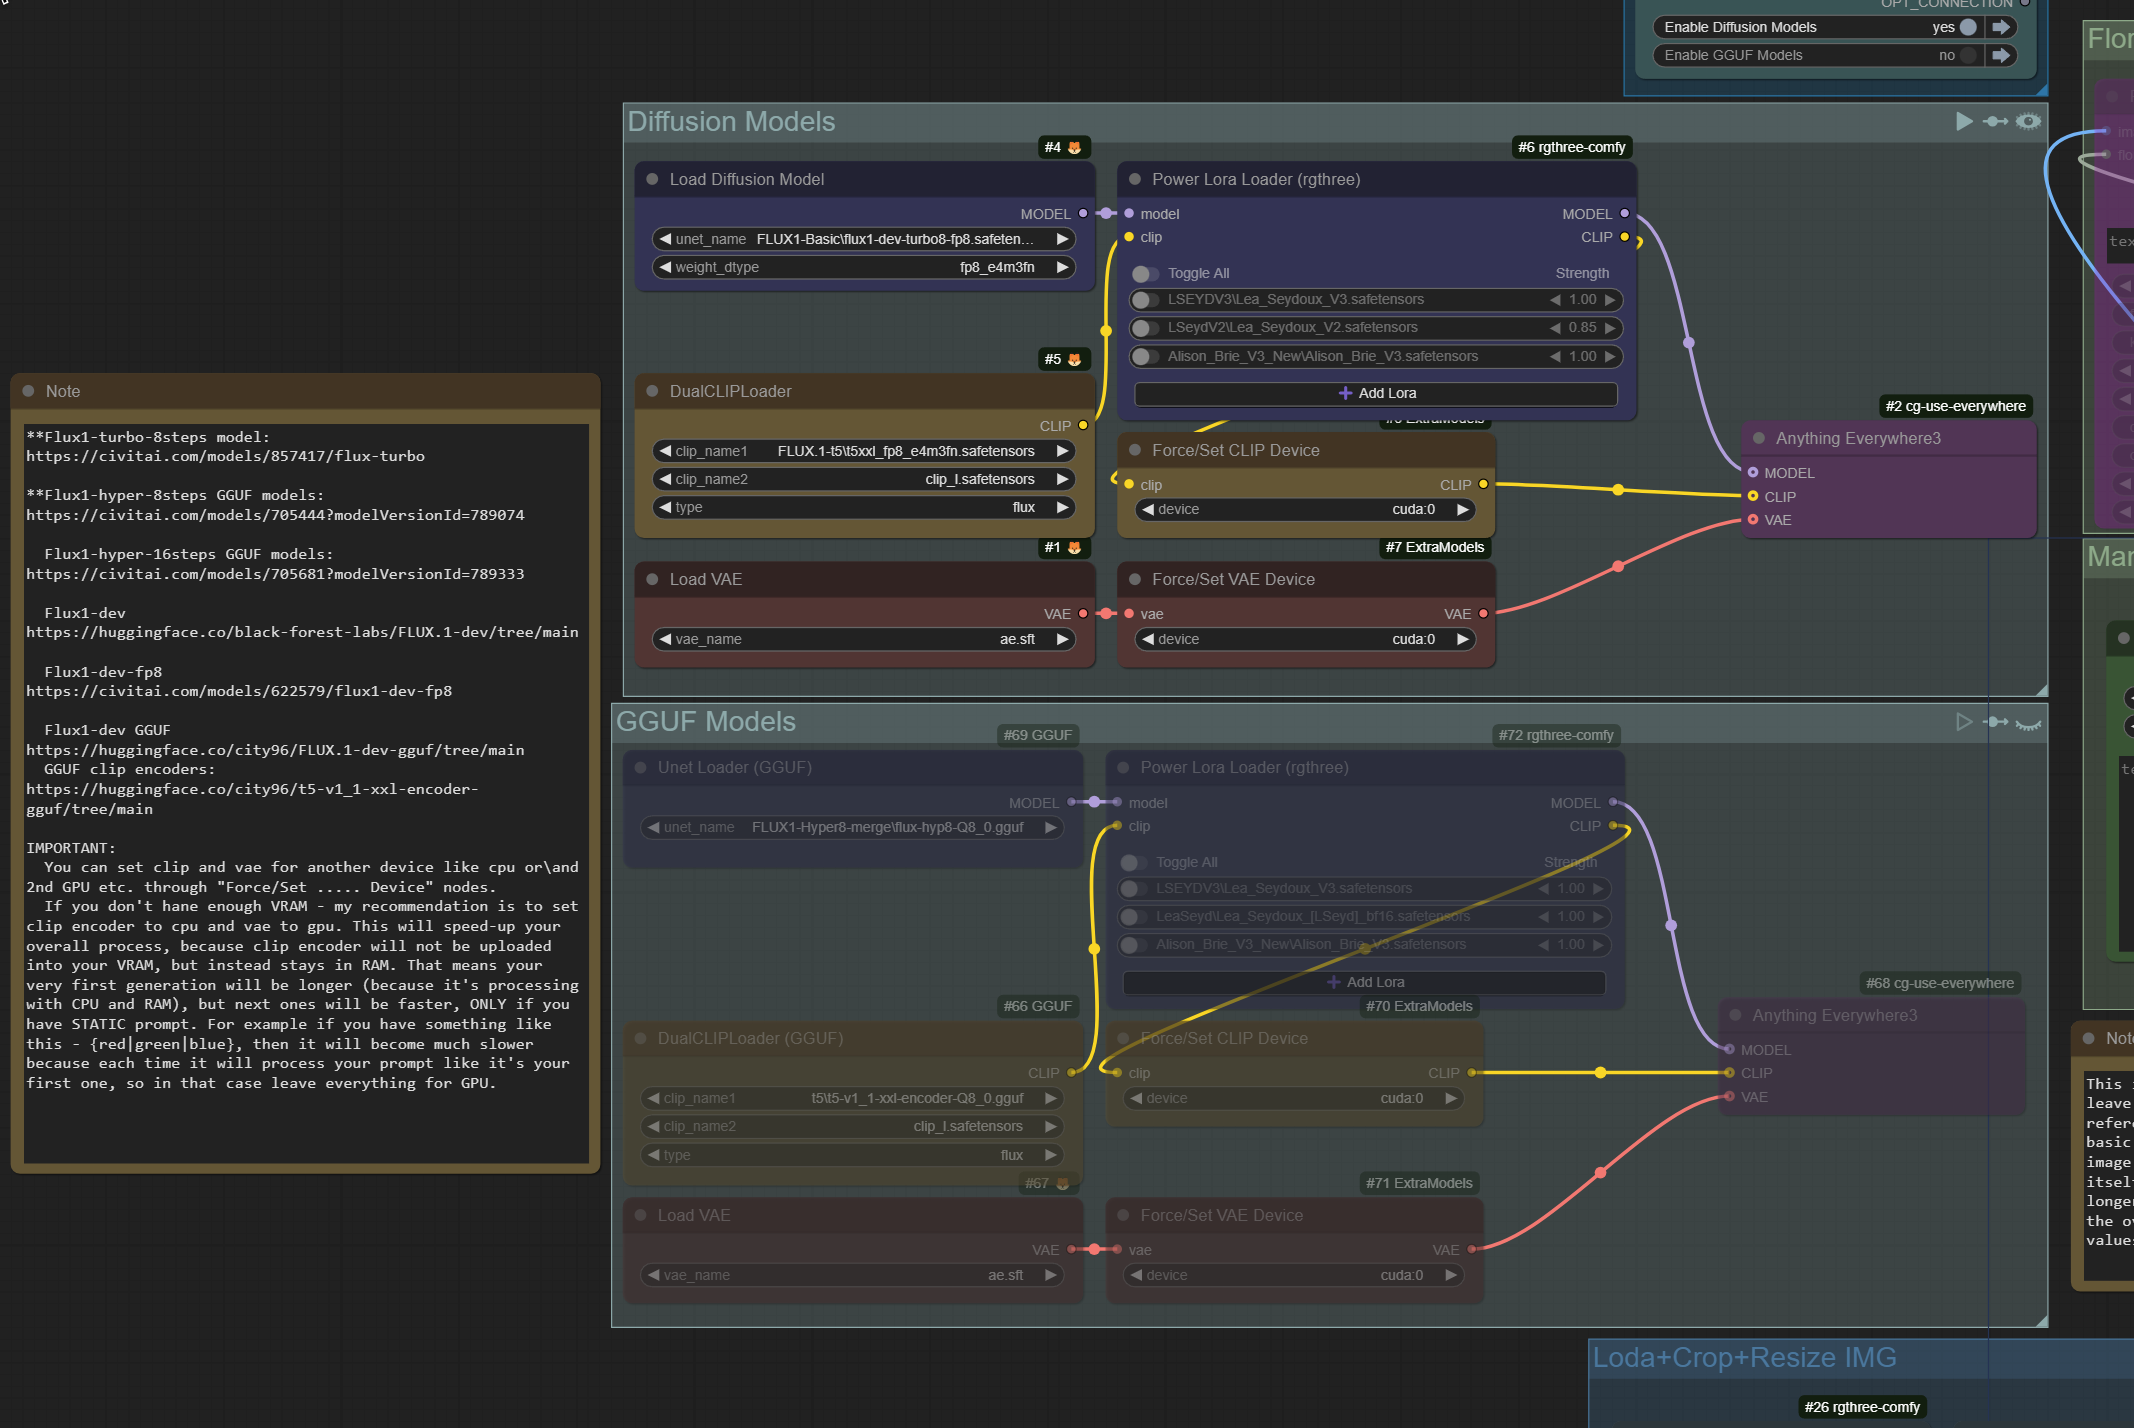Increase Lea_Seydoux_V2 lora strength with right arrow
The image size is (2134, 1428).
(1610, 328)
